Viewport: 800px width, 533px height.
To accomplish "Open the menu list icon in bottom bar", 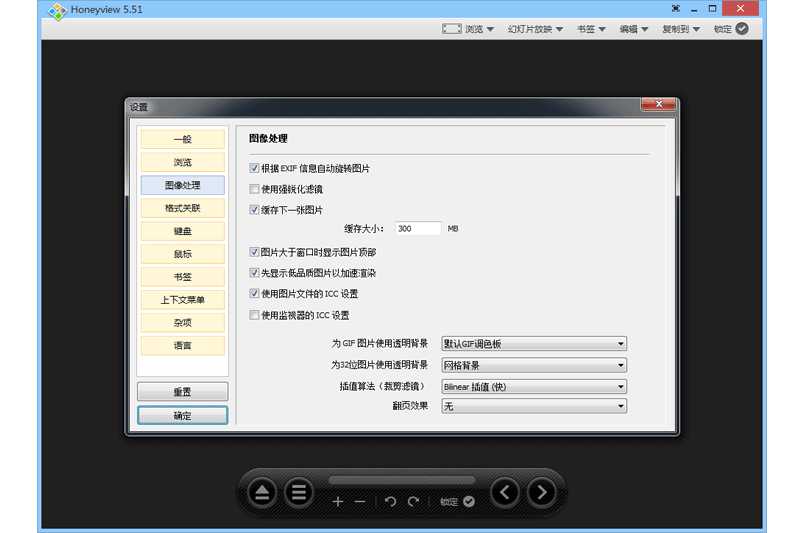I will coord(299,493).
